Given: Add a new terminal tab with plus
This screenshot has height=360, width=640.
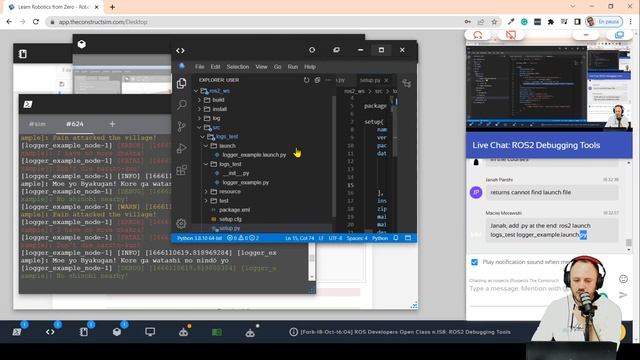Looking at the screenshot, I should click(112, 124).
